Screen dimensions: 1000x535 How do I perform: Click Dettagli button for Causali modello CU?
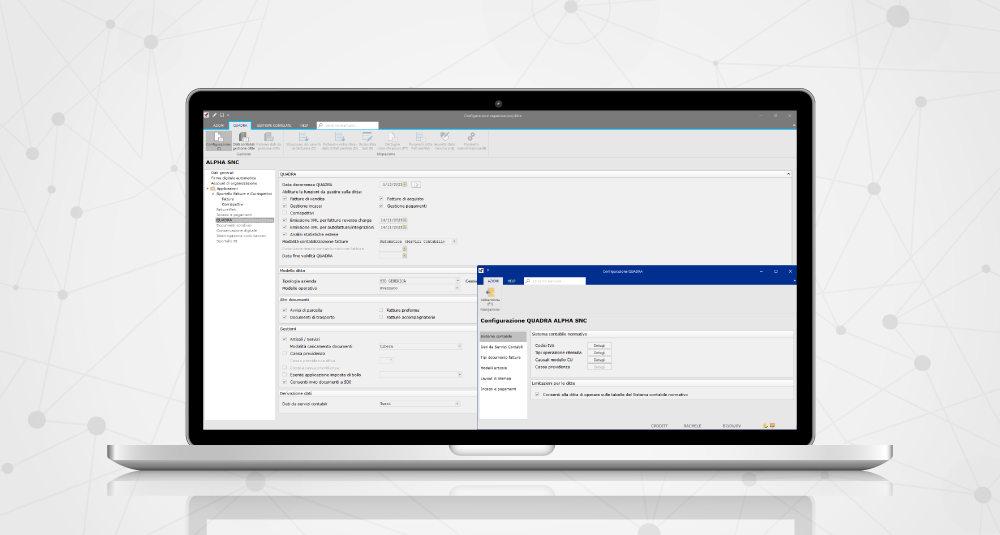pyautogui.click(x=598, y=359)
